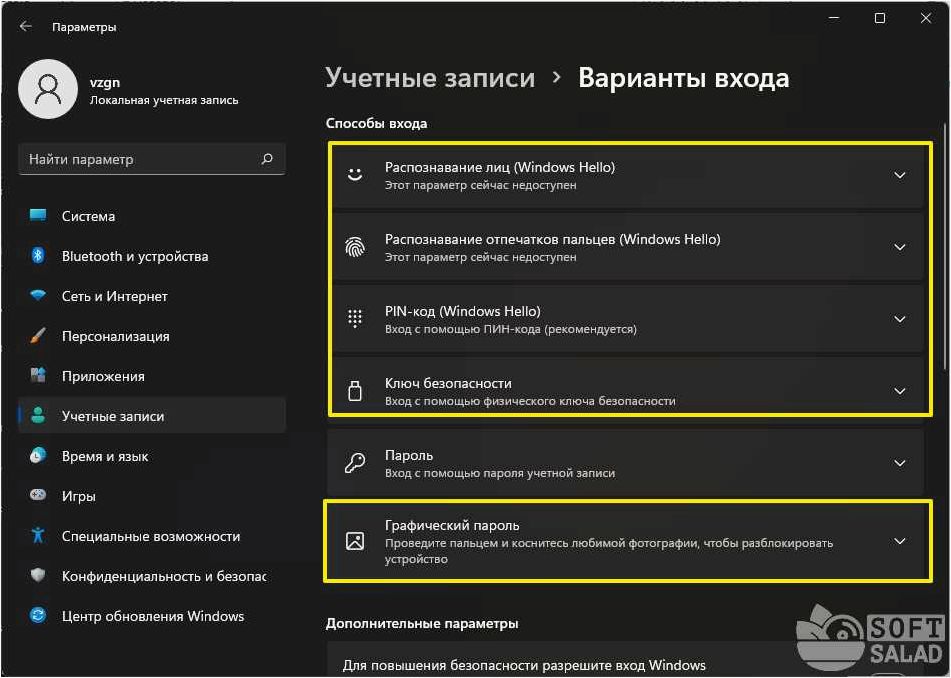951x678 pixels.
Task: Click the Ключ безопасности USB key icon
Action: (x=355, y=391)
